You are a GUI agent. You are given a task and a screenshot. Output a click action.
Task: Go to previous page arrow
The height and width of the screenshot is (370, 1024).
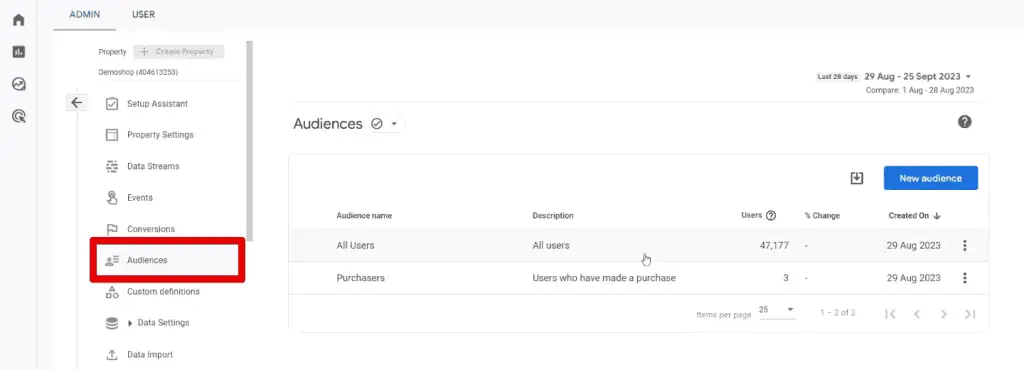click(917, 314)
